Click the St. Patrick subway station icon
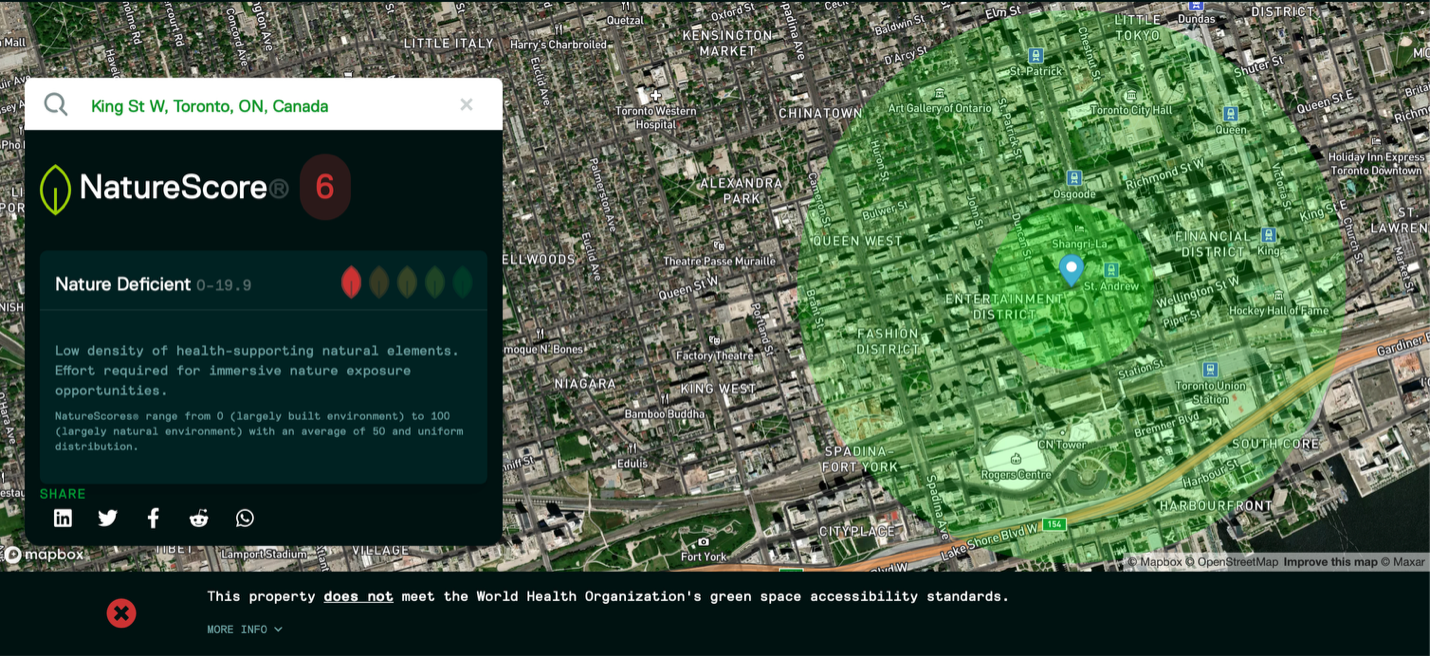Image resolution: width=1430 pixels, height=660 pixels. pyautogui.click(x=1036, y=56)
